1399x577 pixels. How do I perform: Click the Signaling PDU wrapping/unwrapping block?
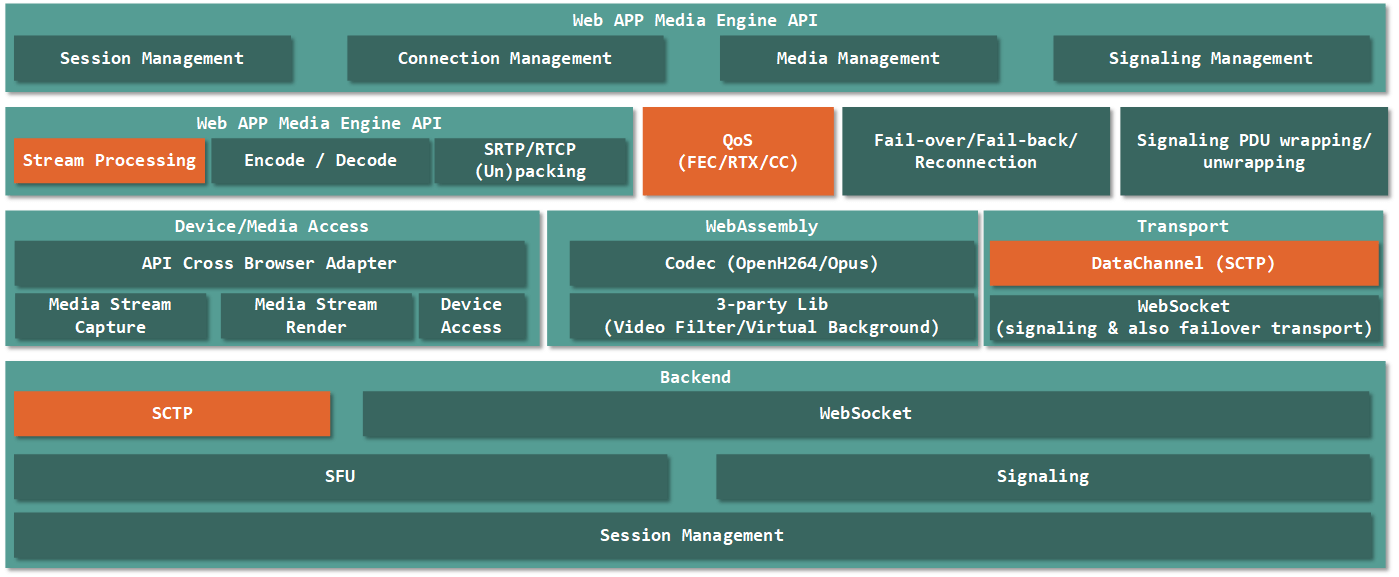(x=1253, y=151)
